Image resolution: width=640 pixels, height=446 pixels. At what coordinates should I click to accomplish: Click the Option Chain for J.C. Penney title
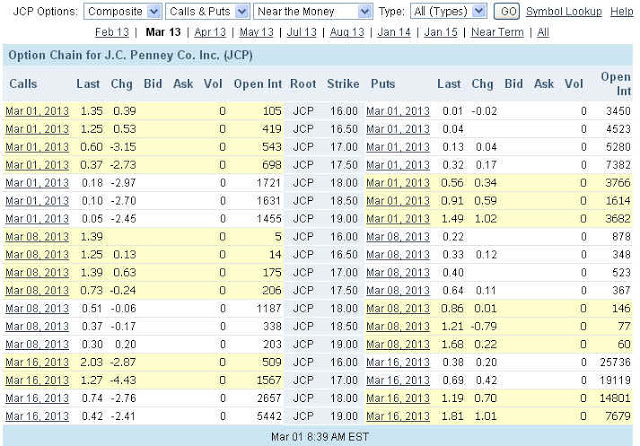tap(130, 55)
